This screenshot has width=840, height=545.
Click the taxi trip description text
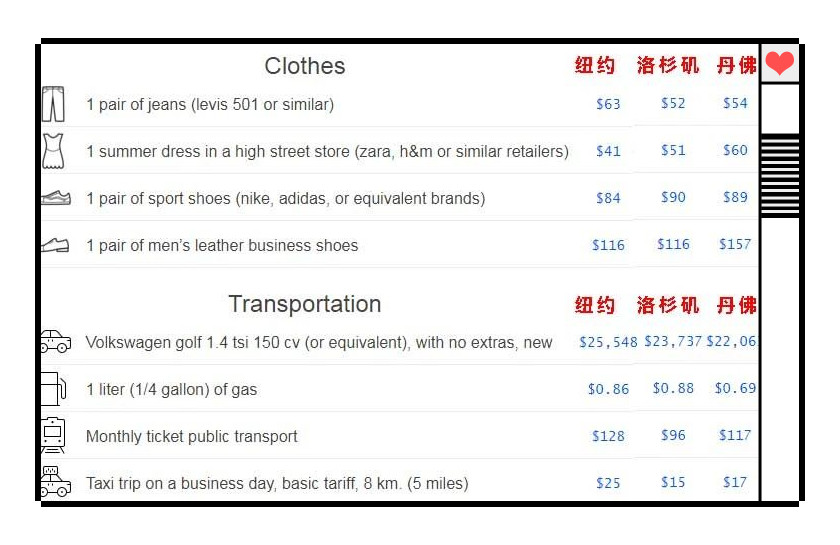coord(277,483)
